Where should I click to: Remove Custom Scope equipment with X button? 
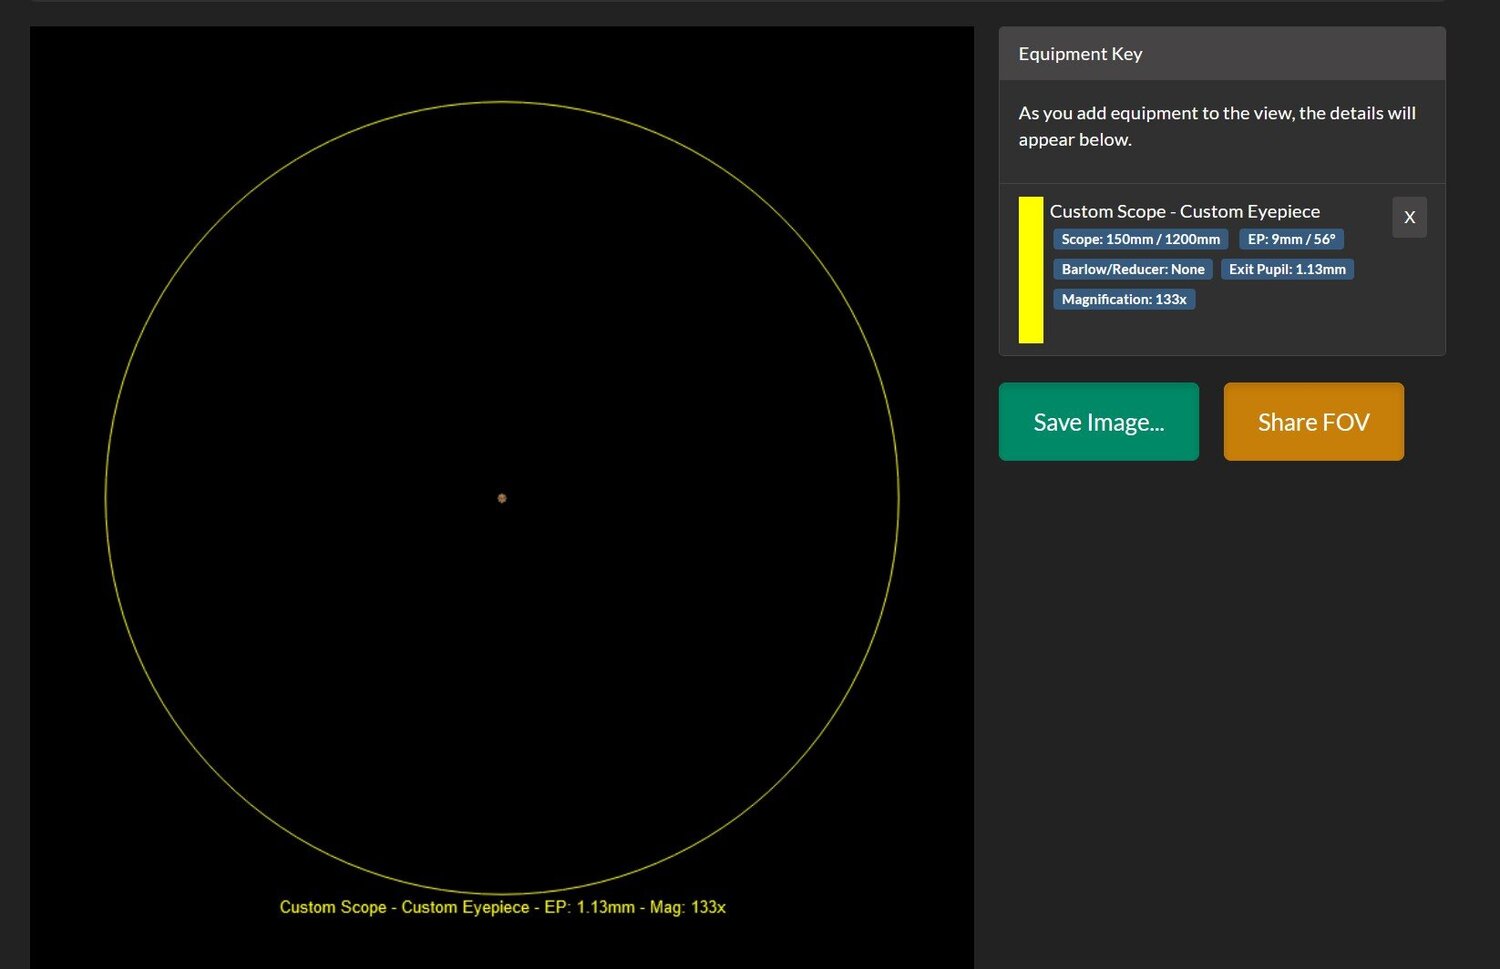point(1409,217)
